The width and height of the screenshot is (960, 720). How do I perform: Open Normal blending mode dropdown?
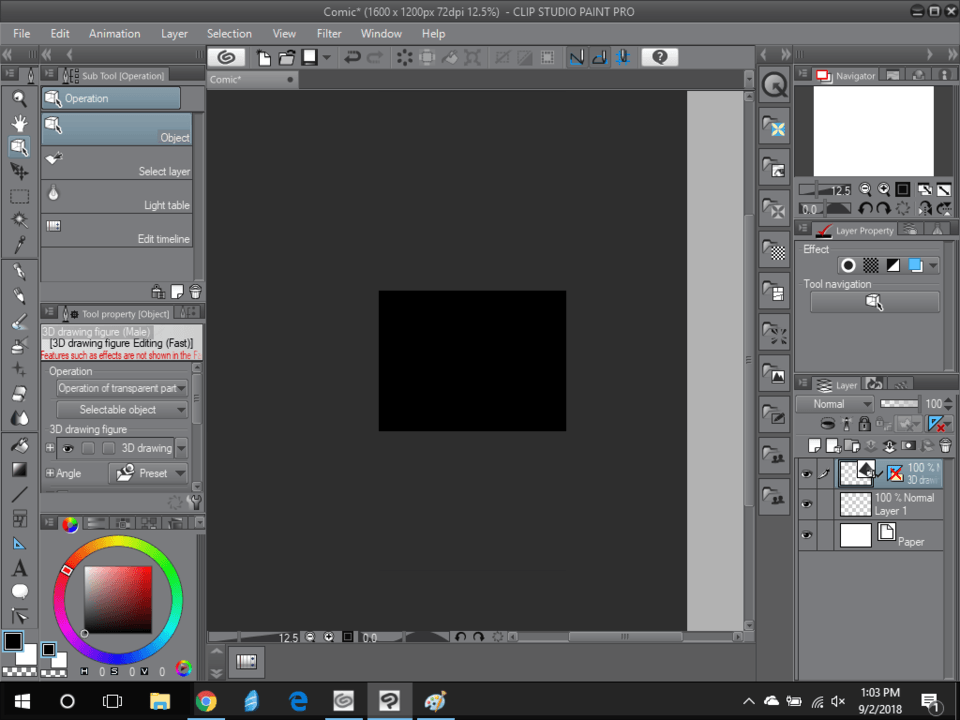[x=834, y=404]
